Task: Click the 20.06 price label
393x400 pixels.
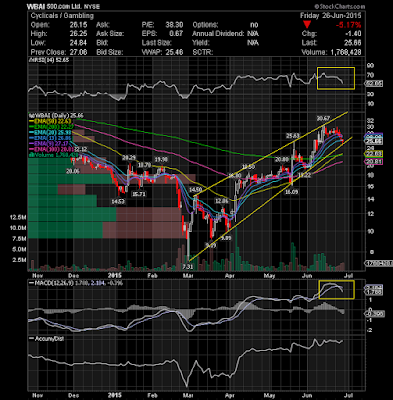Action: coord(73,171)
